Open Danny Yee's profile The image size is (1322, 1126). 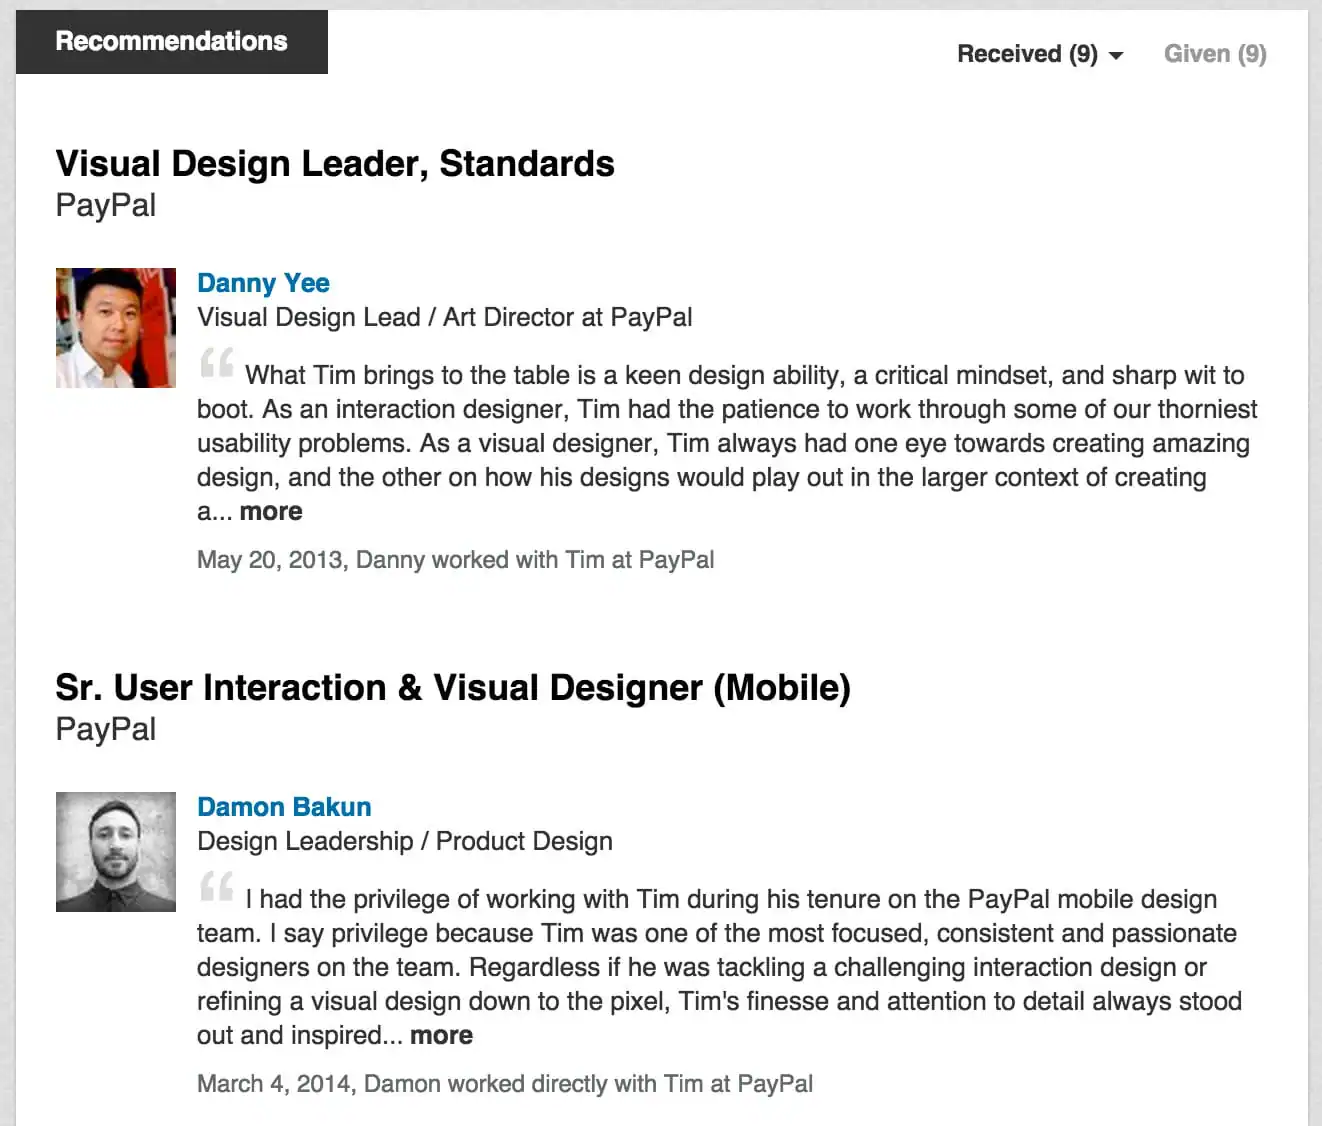tap(263, 283)
